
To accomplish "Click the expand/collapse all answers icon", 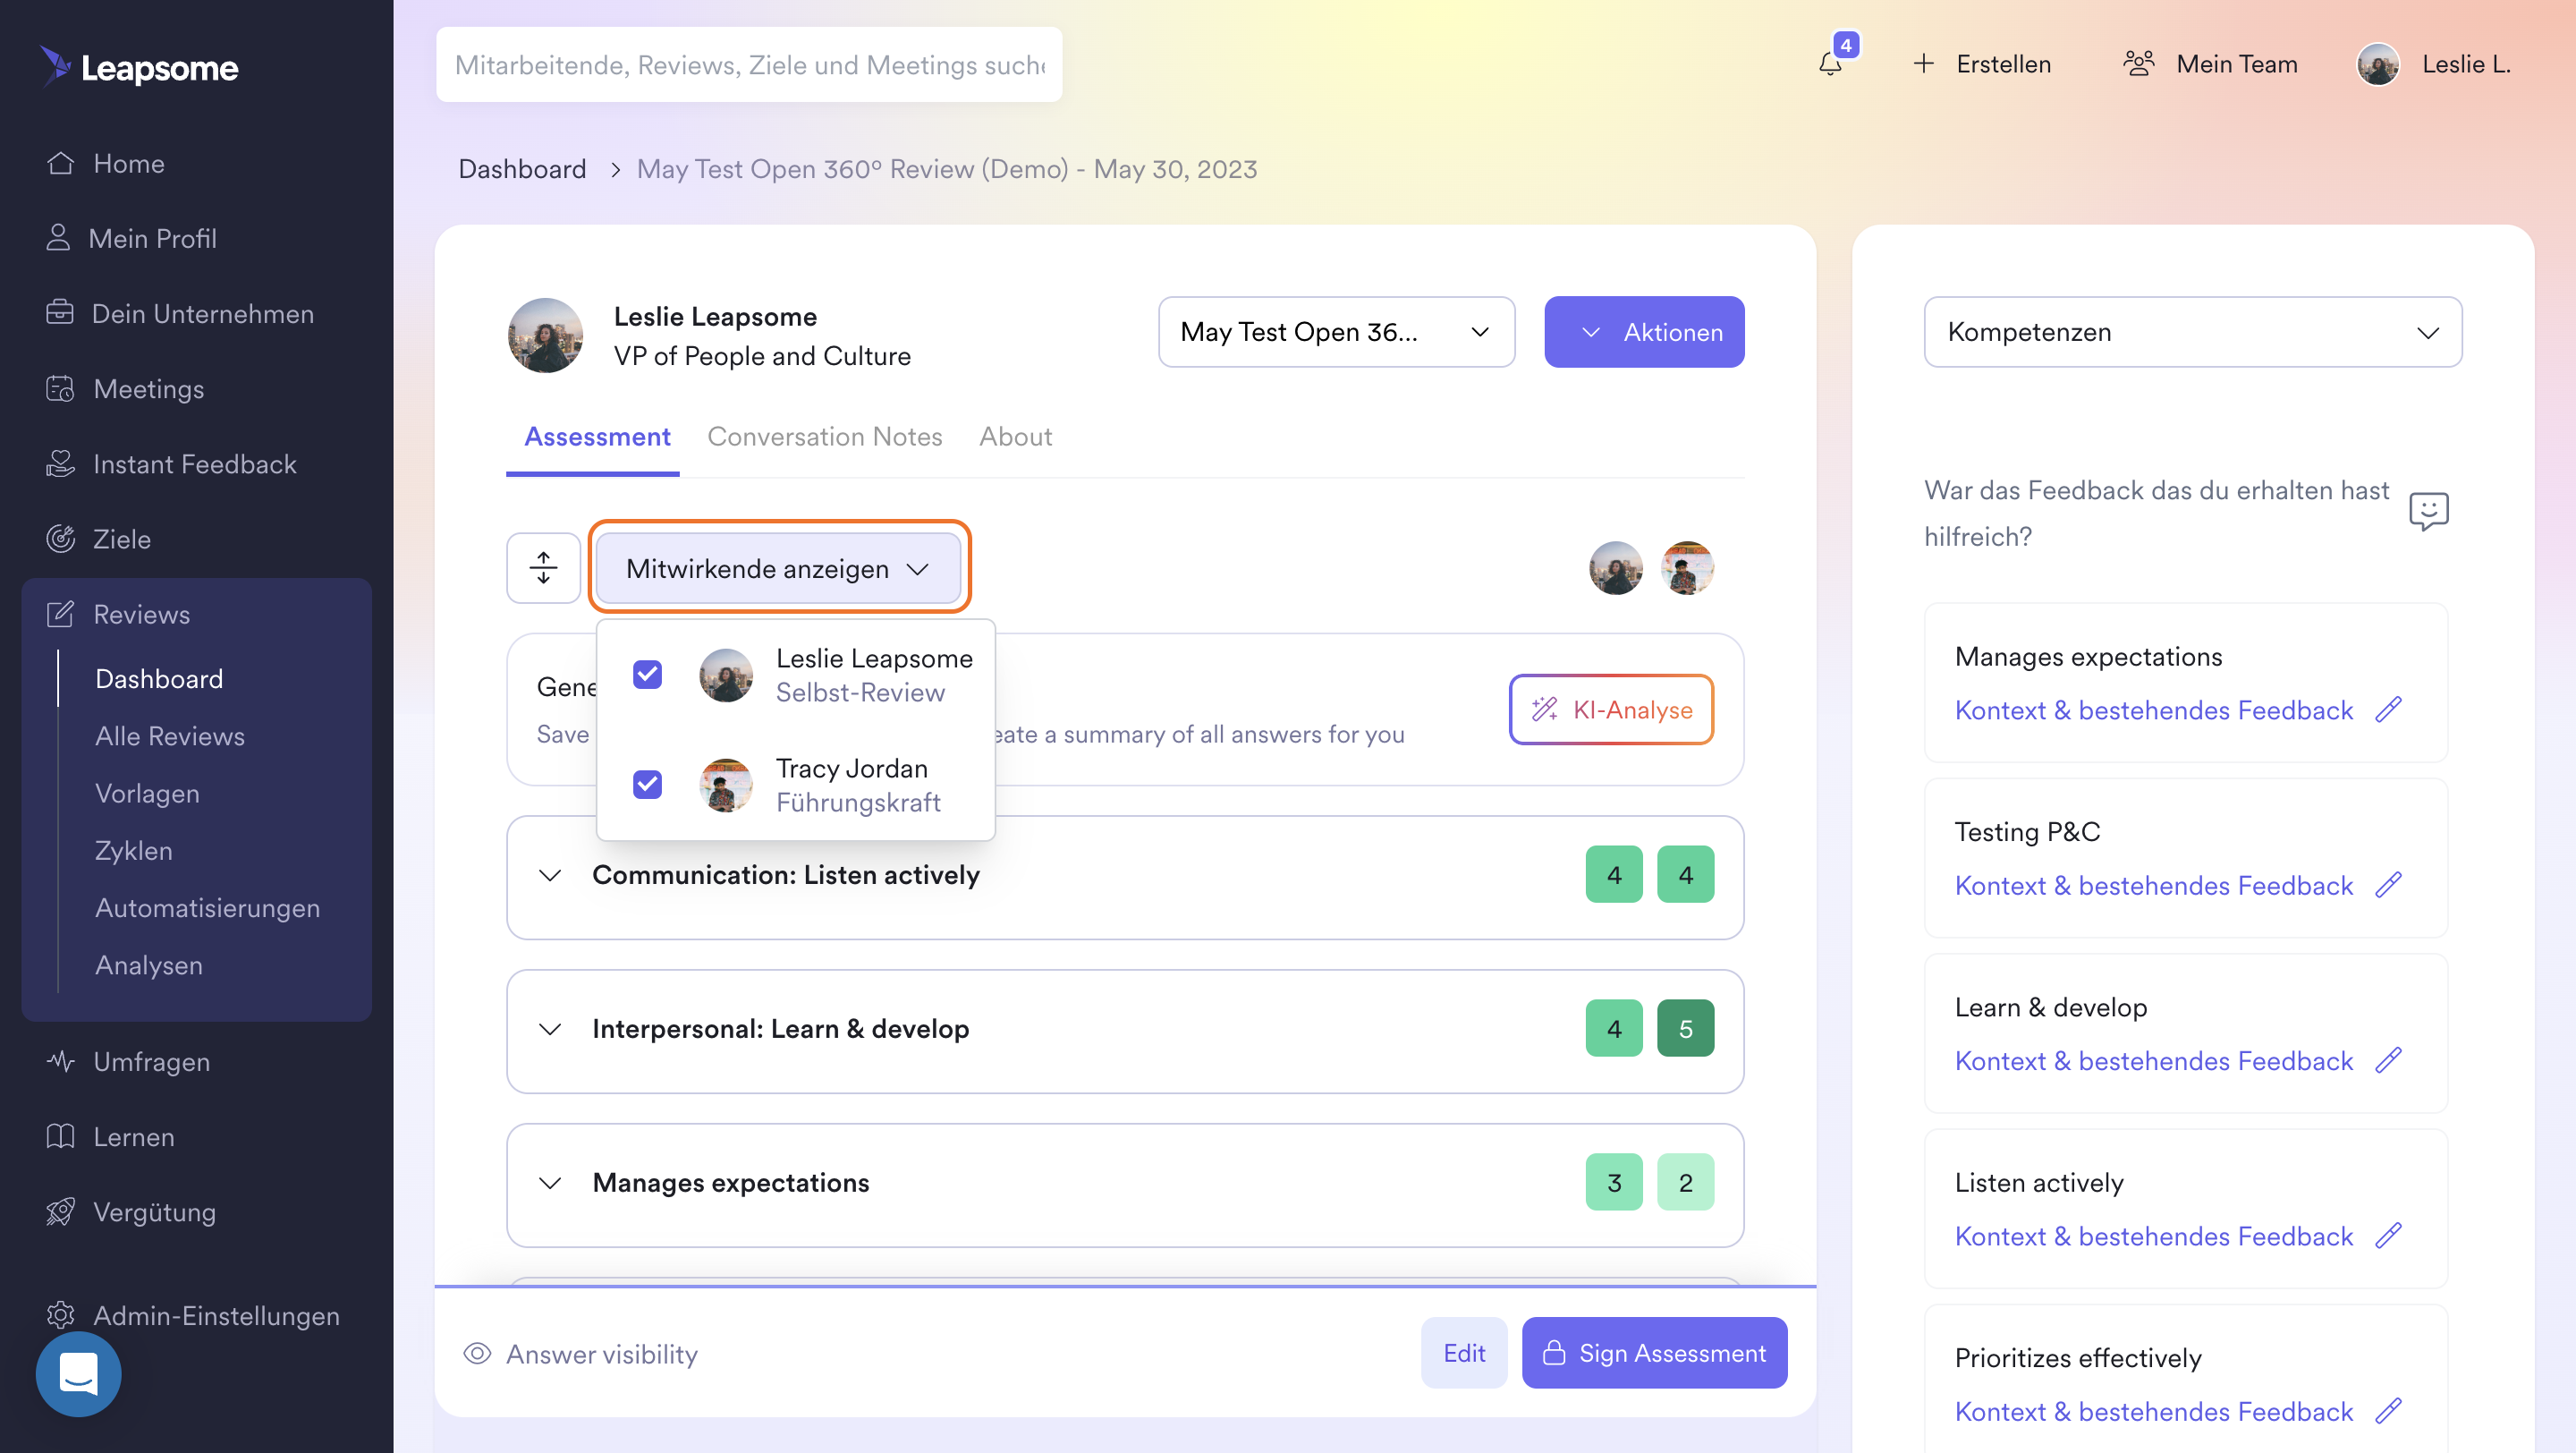I will tap(543, 568).
